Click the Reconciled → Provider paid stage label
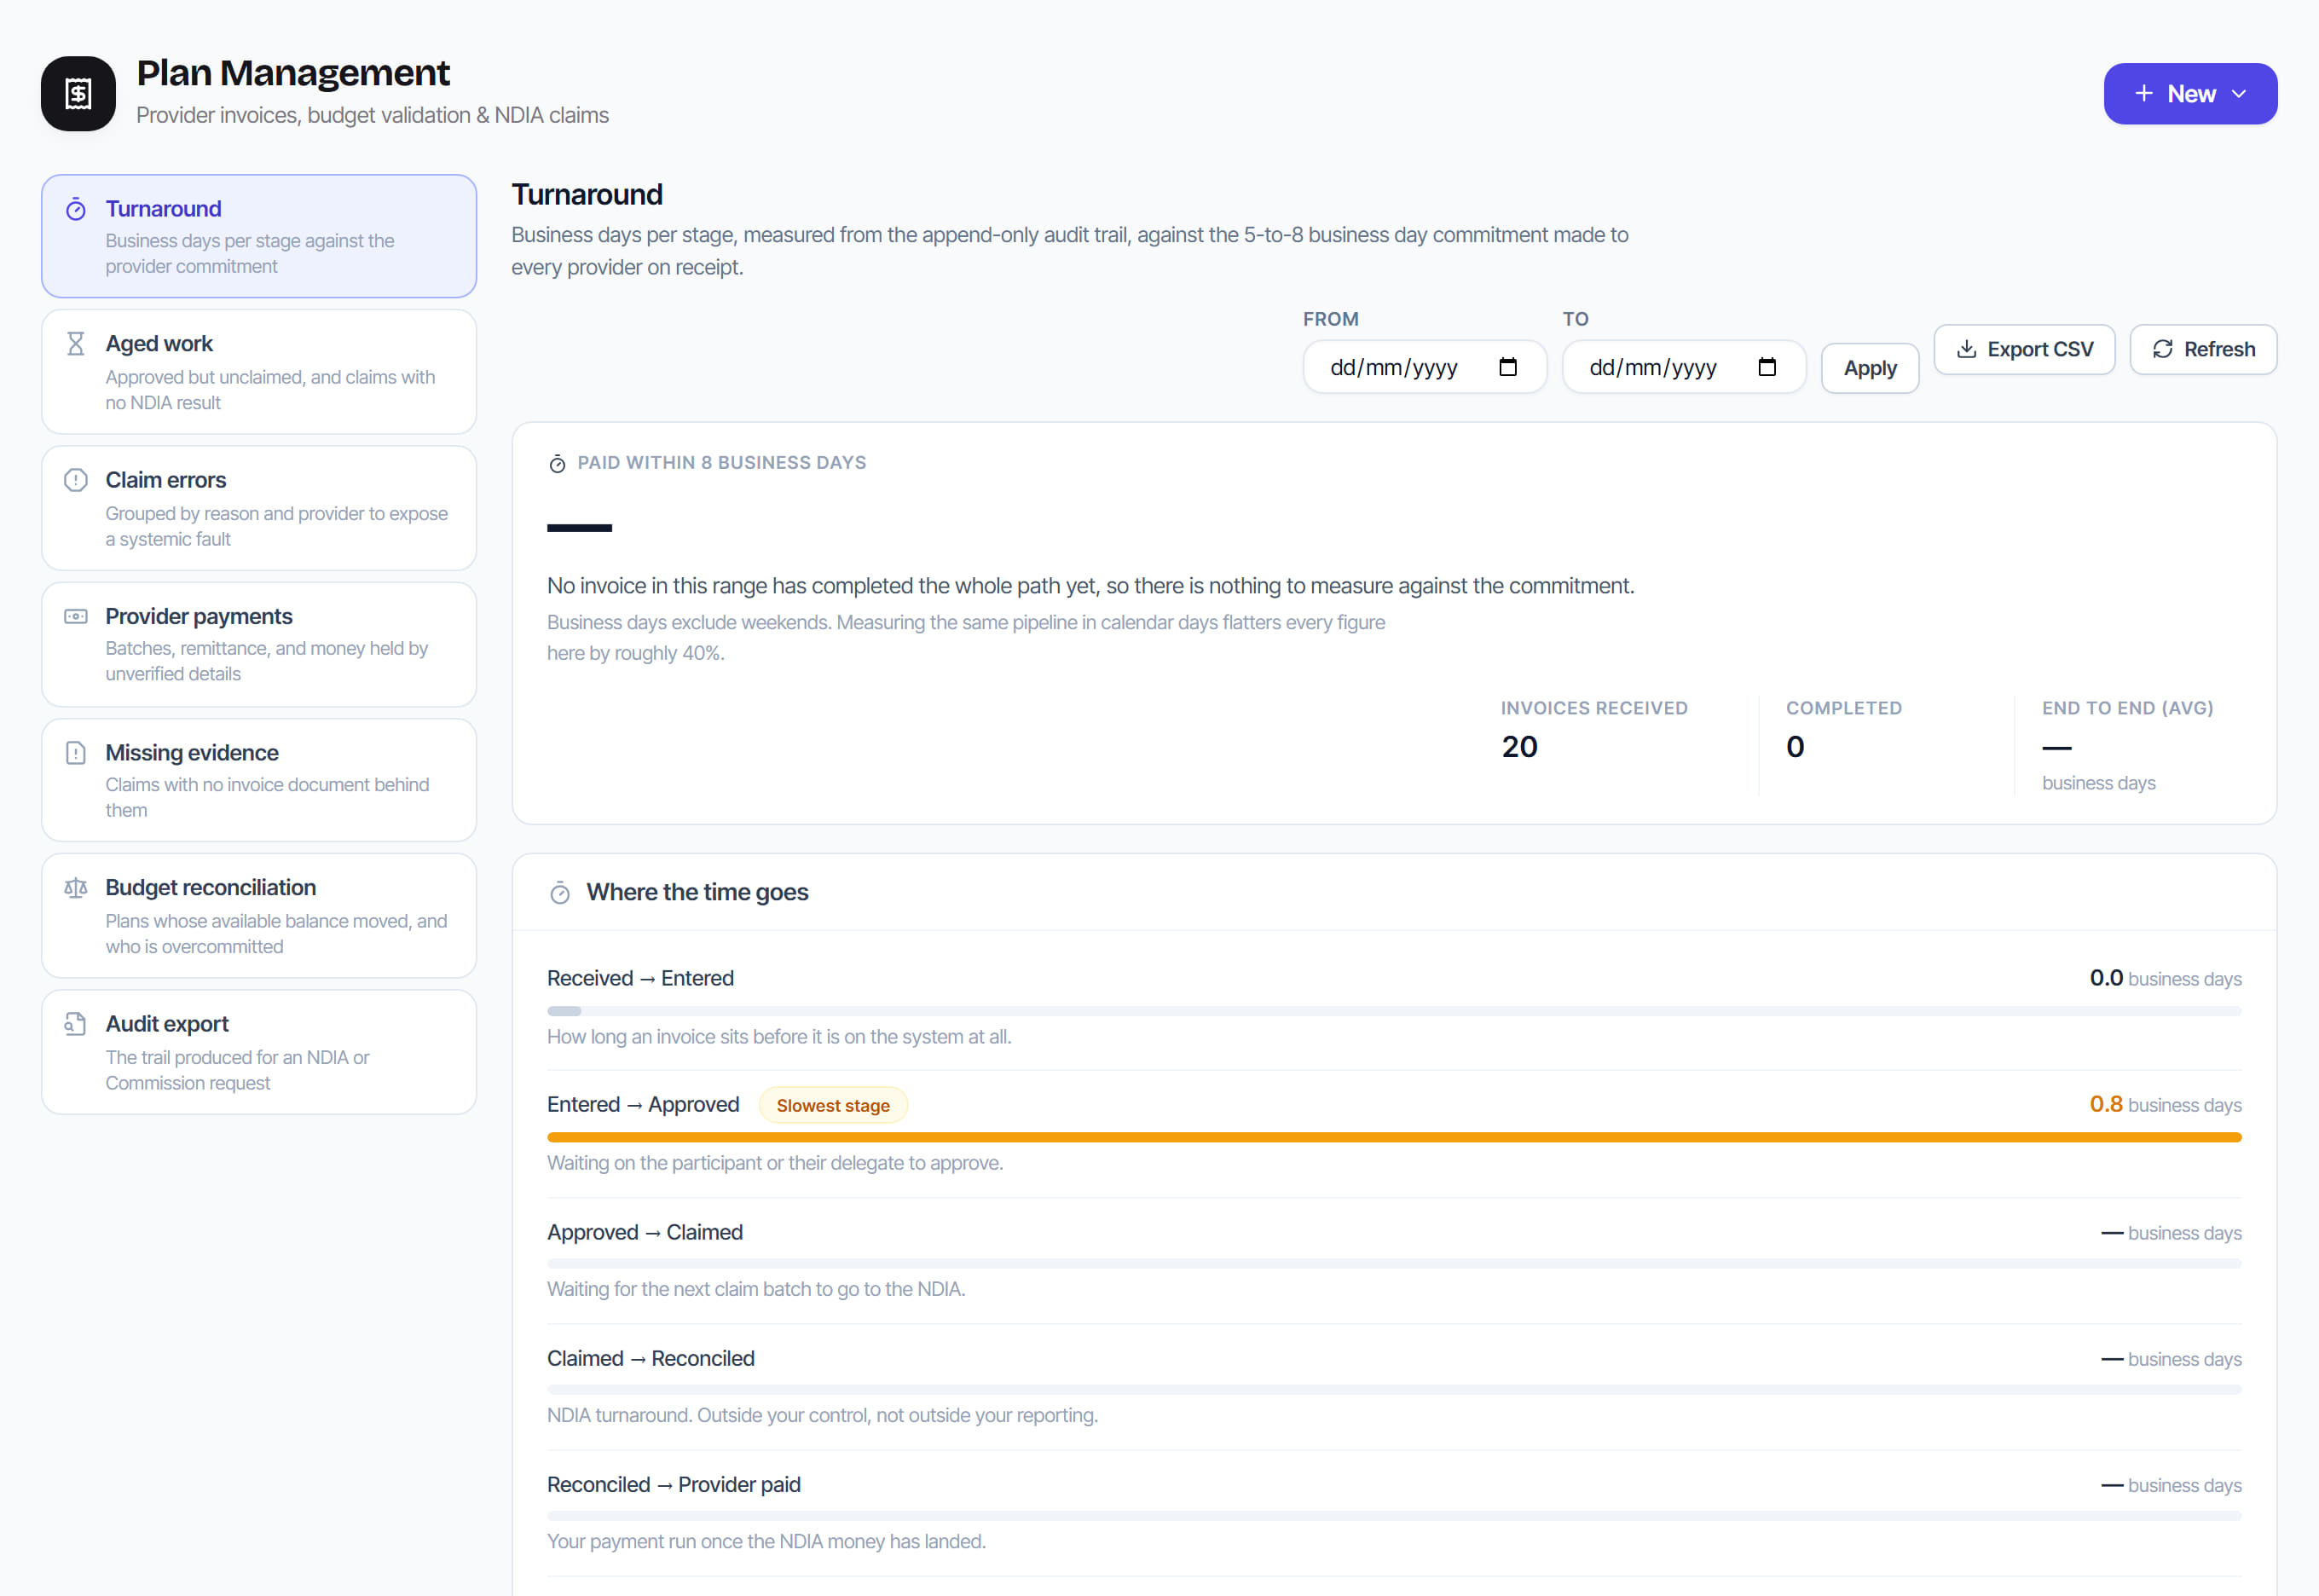The width and height of the screenshot is (2319, 1596). [674, 1484]
